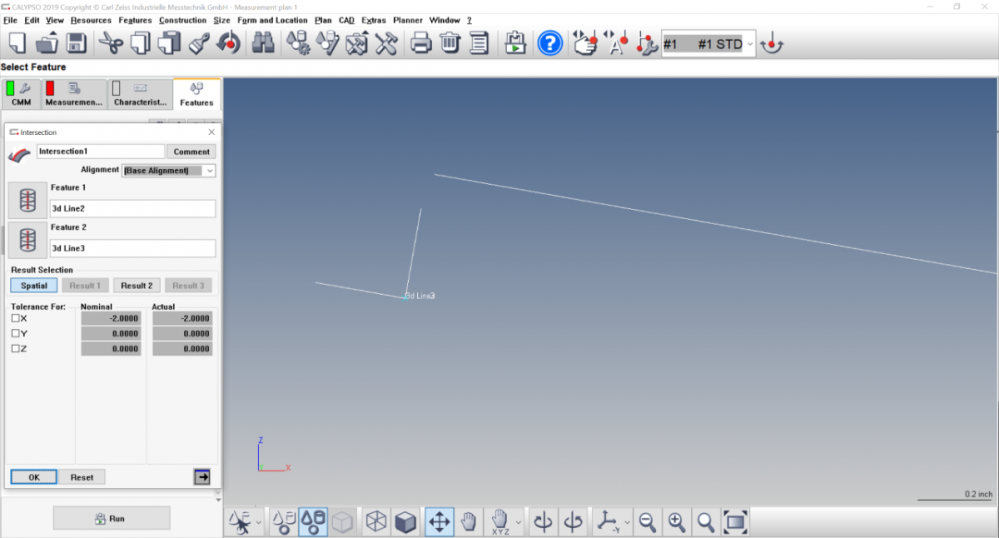The image size is (999, 538).
Task: Click the Comment button
Action: [x=191, y=152]
